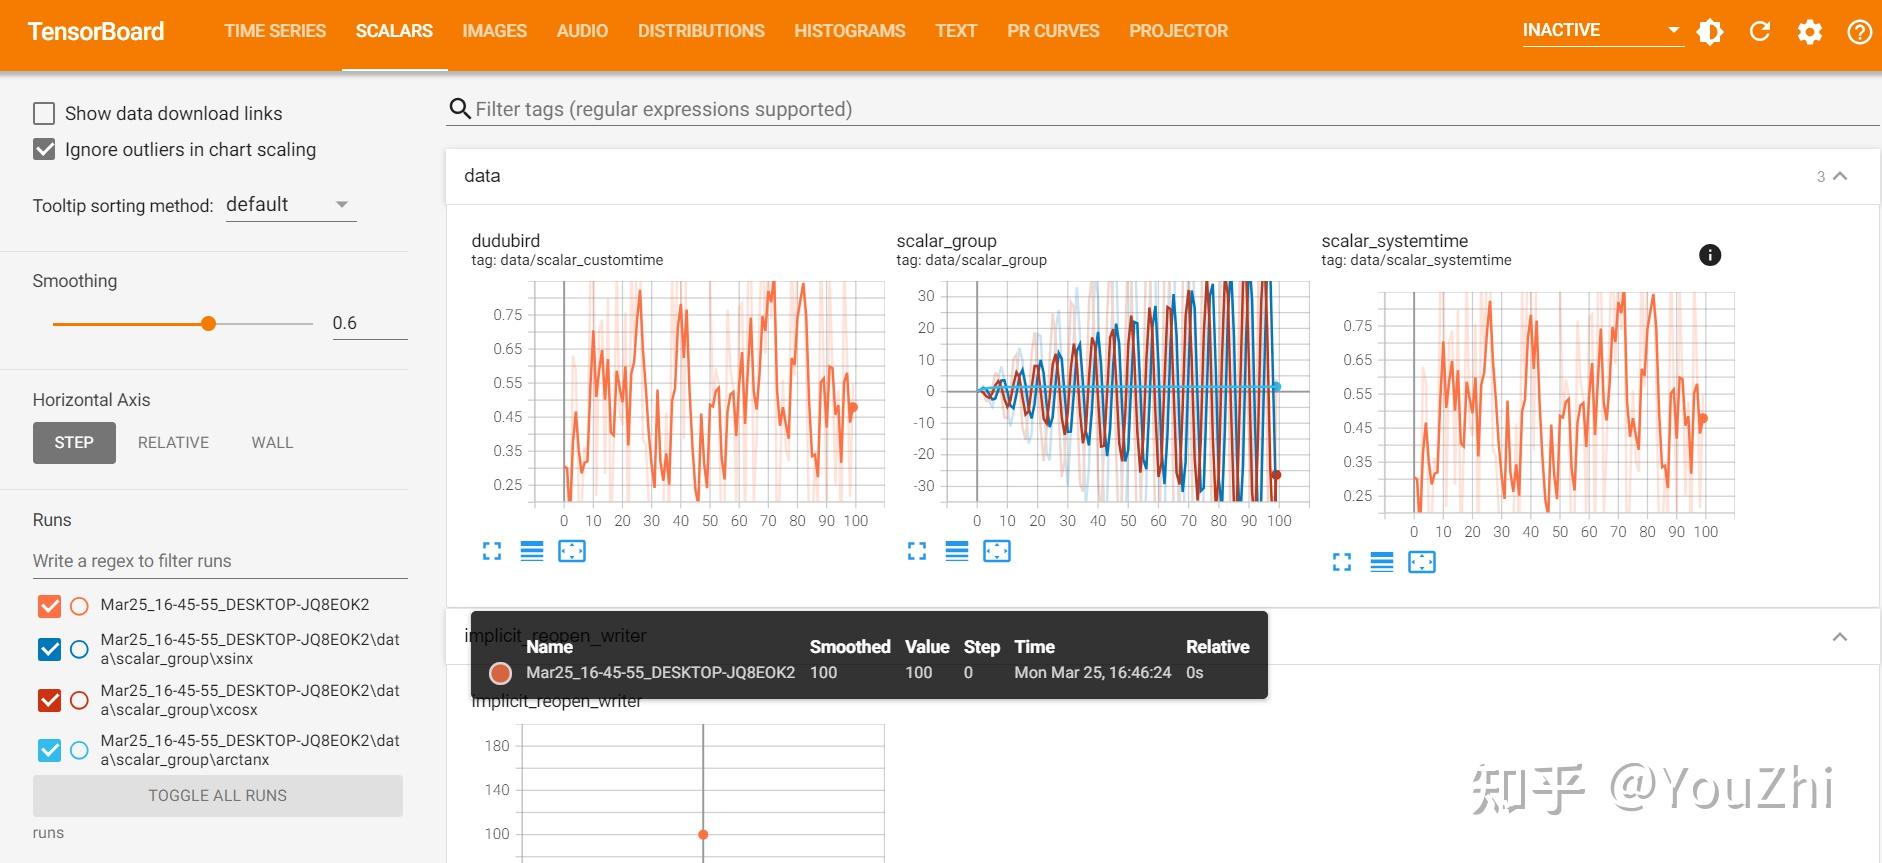Open the TIME SERIES tab

(x=275, y=31)
